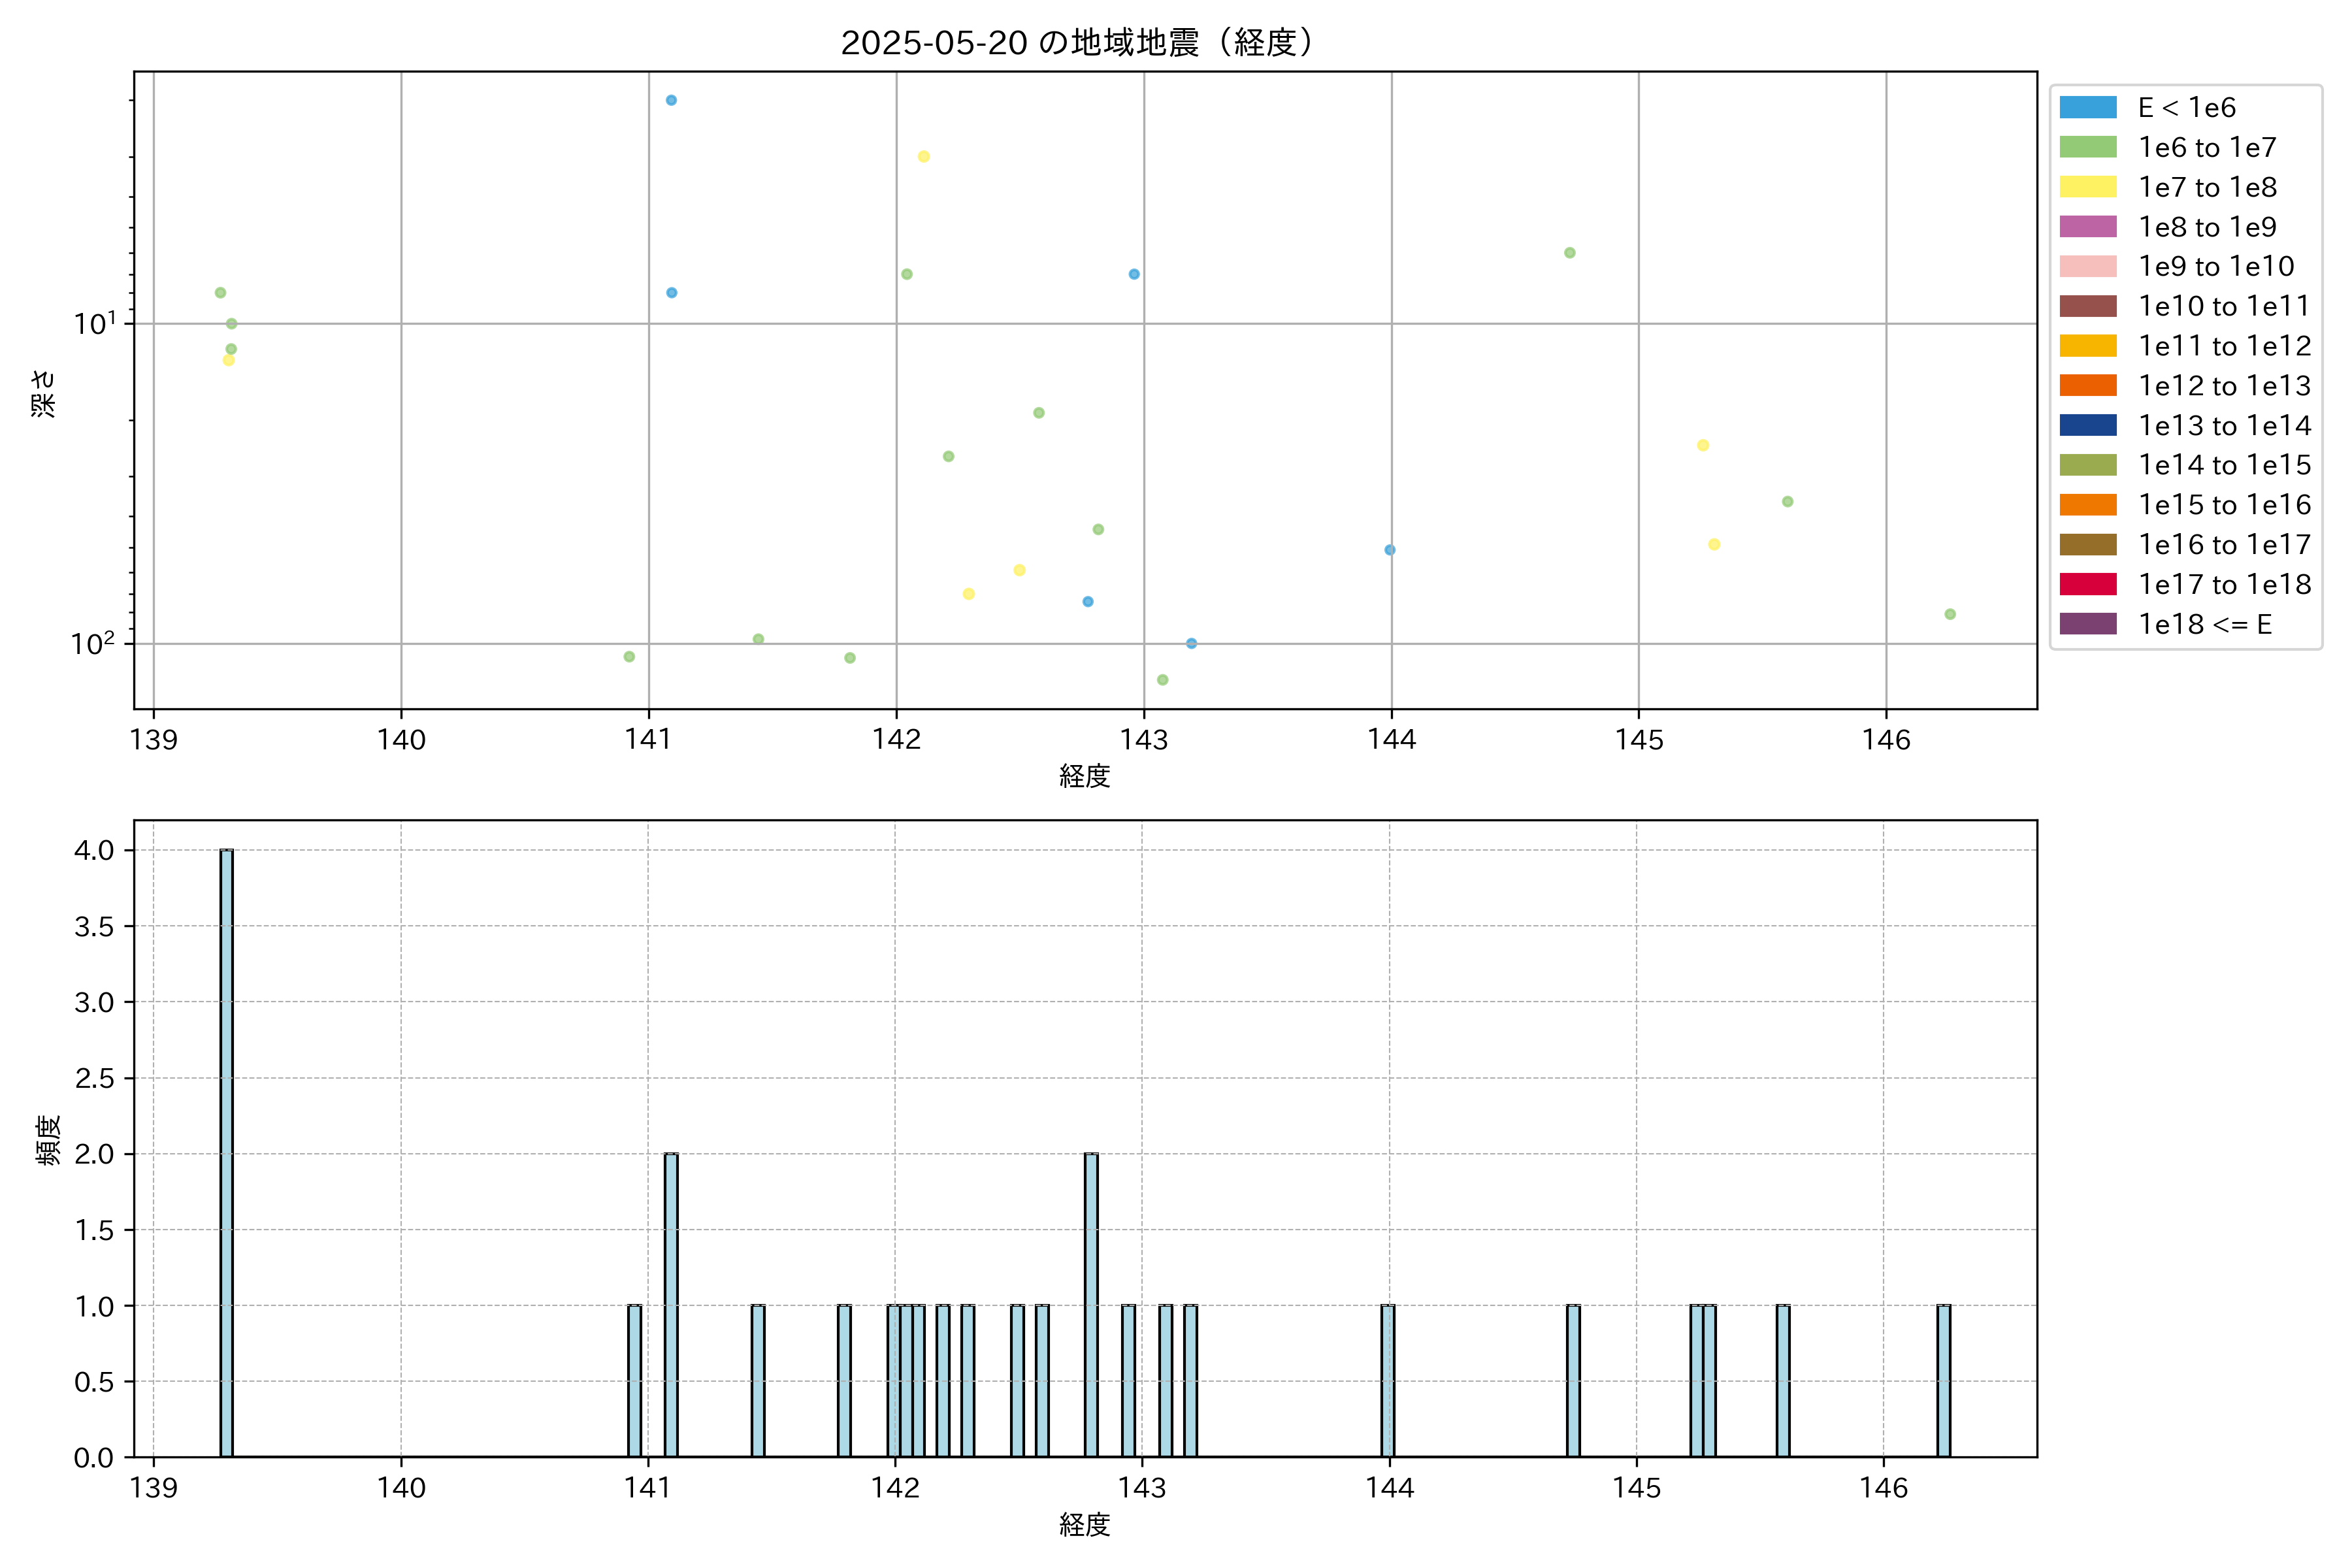Click the pink 1e9 to 1e10 legend swatch
2352x1568 pixels.
(2088, 266)
